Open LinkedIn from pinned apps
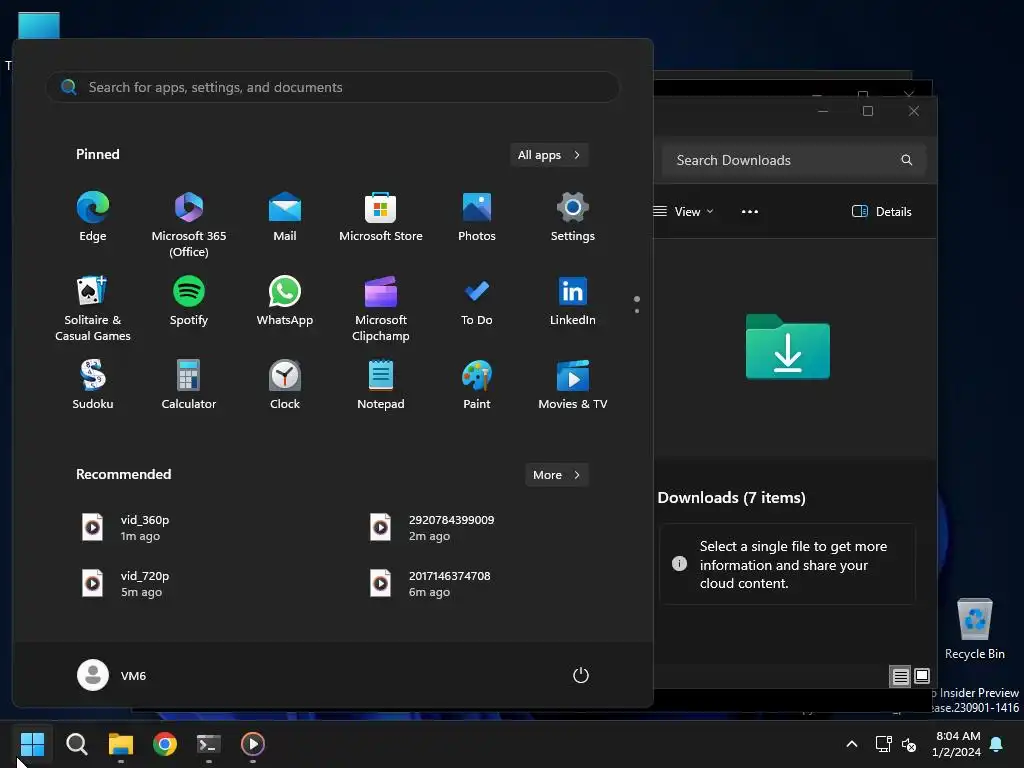 coord(573,301)
